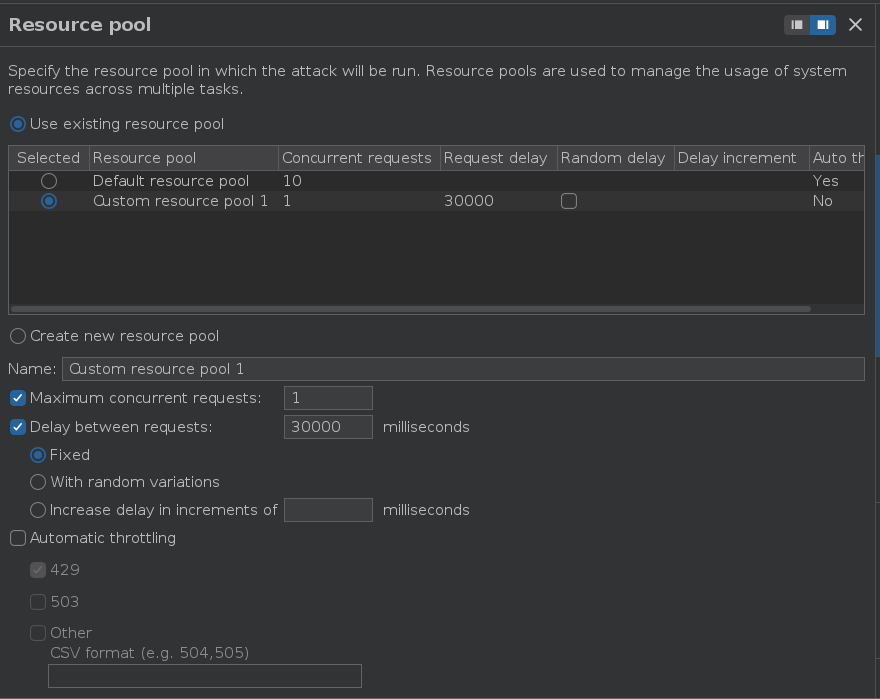Choose 'Create new resource pool' option
The image size is (880, 699).
coord(18,336)
